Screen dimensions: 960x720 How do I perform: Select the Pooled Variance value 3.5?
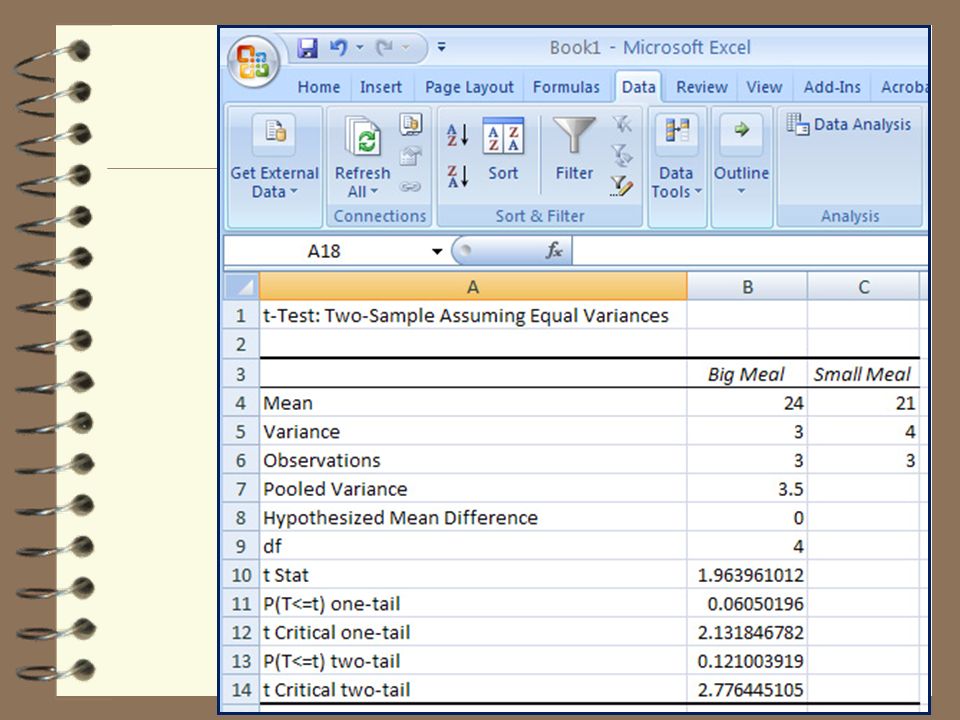coord(747,489)
